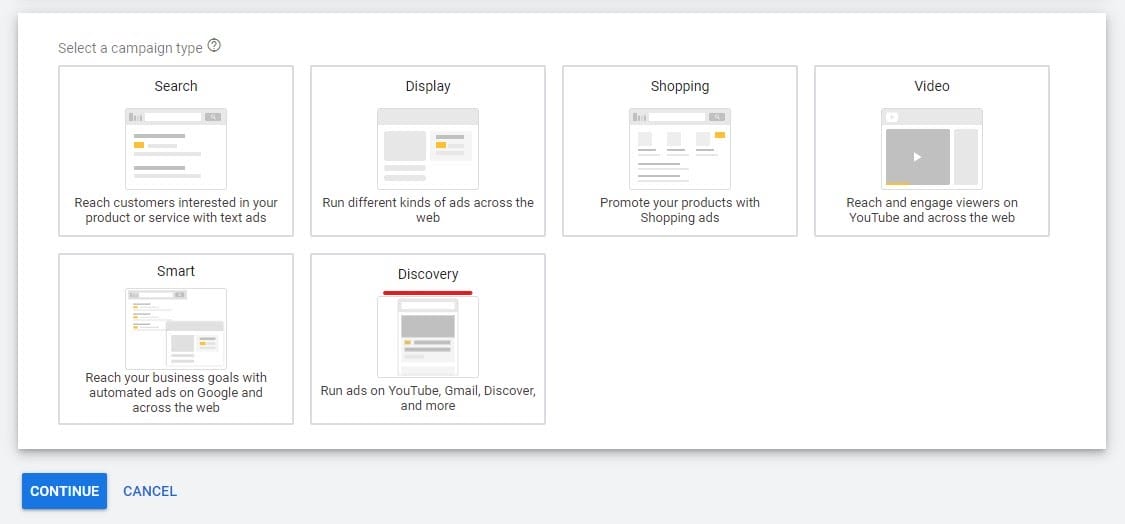Choose the Display card title
Viewport: 1125px width, 524px height.
coord(428,86)
